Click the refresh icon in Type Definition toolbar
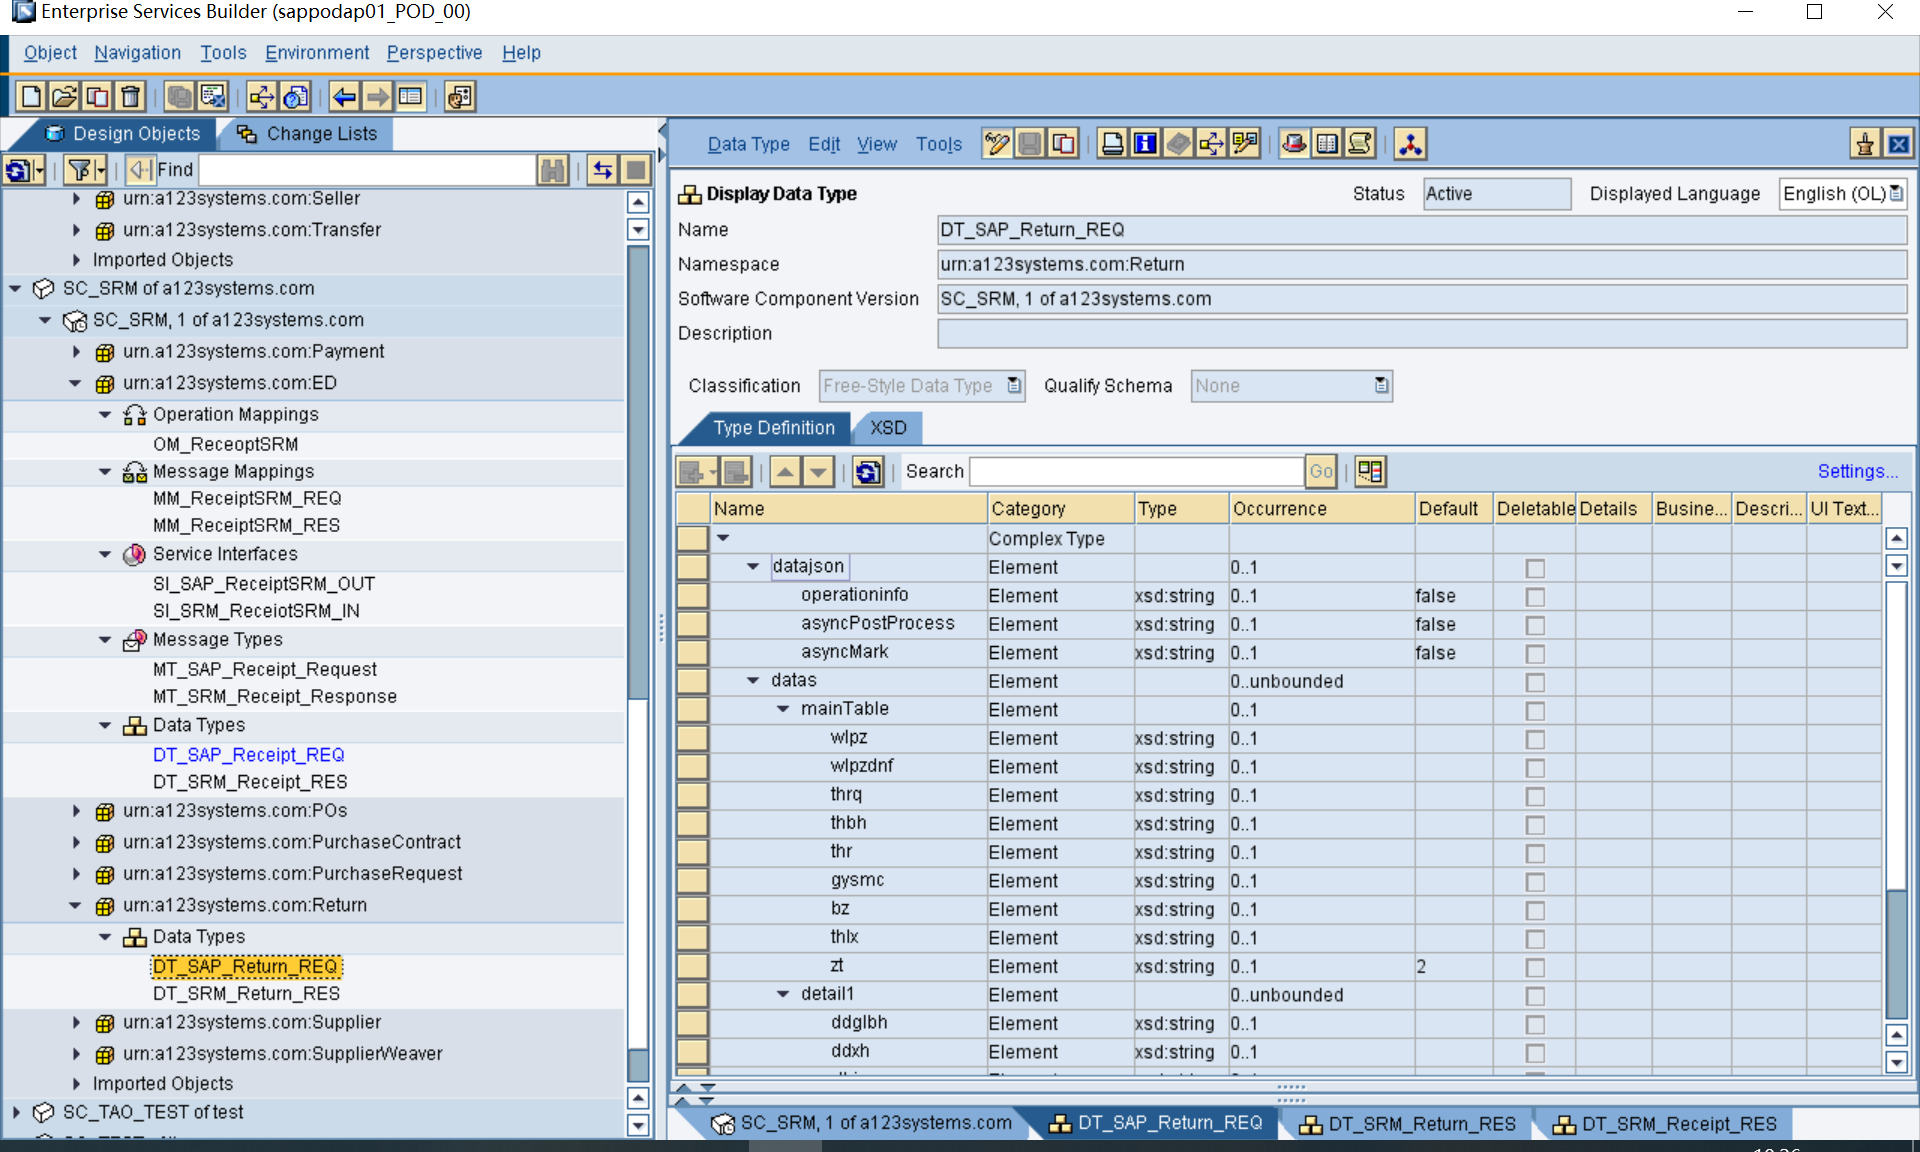This screenshot has height=1152, width=1920. tap(868, 471)
